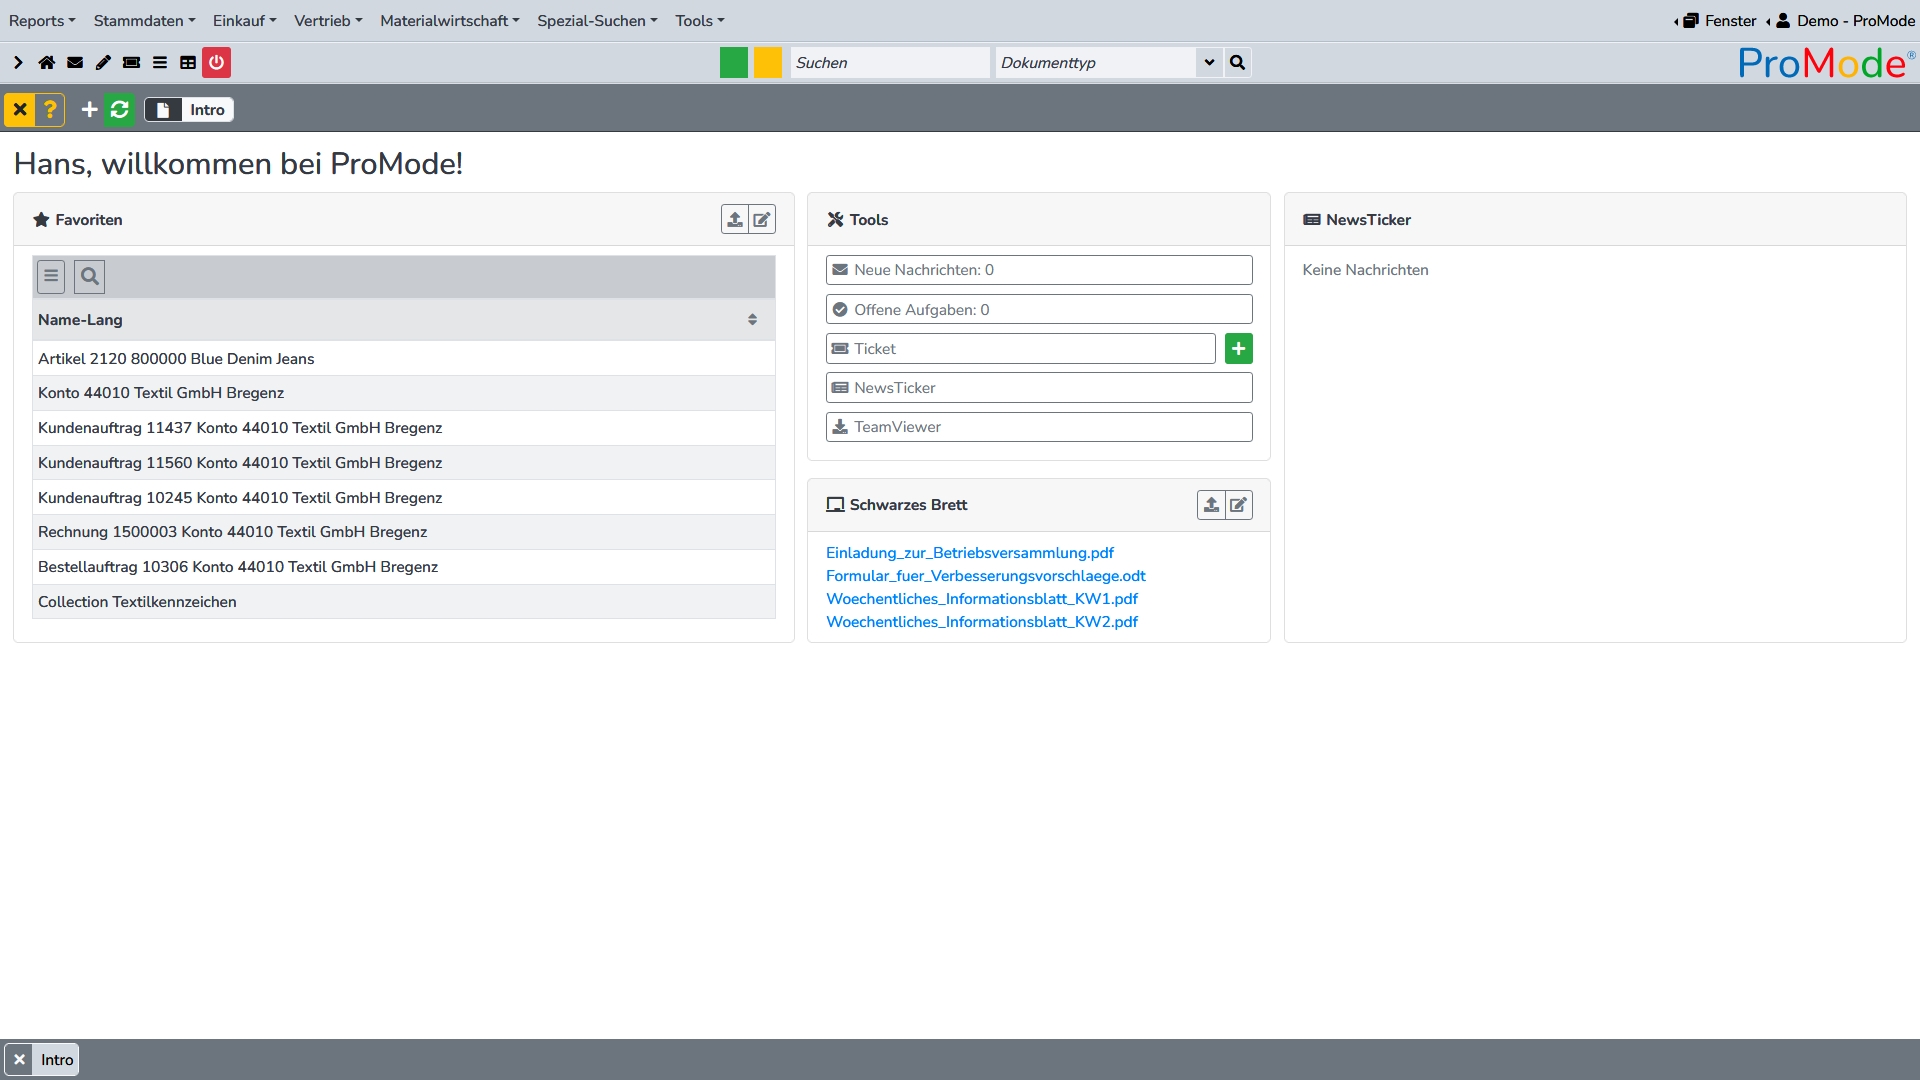Open messages via envelope toolbar icon
Viewport: 1920px width, 1080px height.
[75, 63]
